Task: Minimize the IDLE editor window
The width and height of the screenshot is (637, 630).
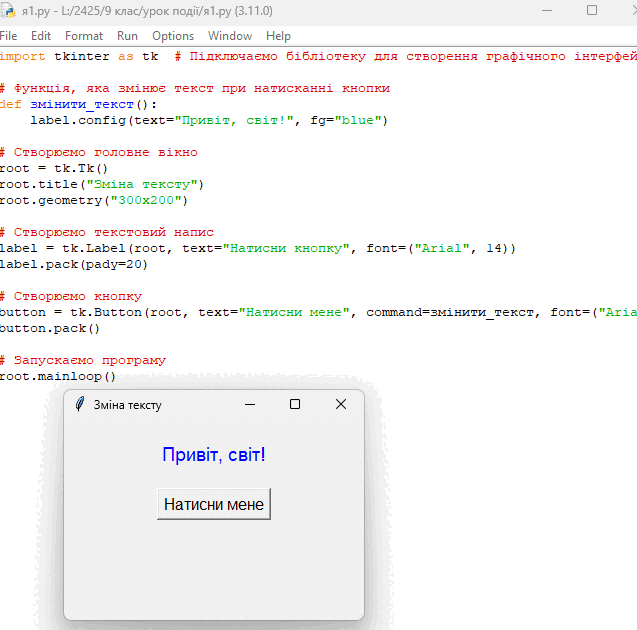Action: (547, 11)
